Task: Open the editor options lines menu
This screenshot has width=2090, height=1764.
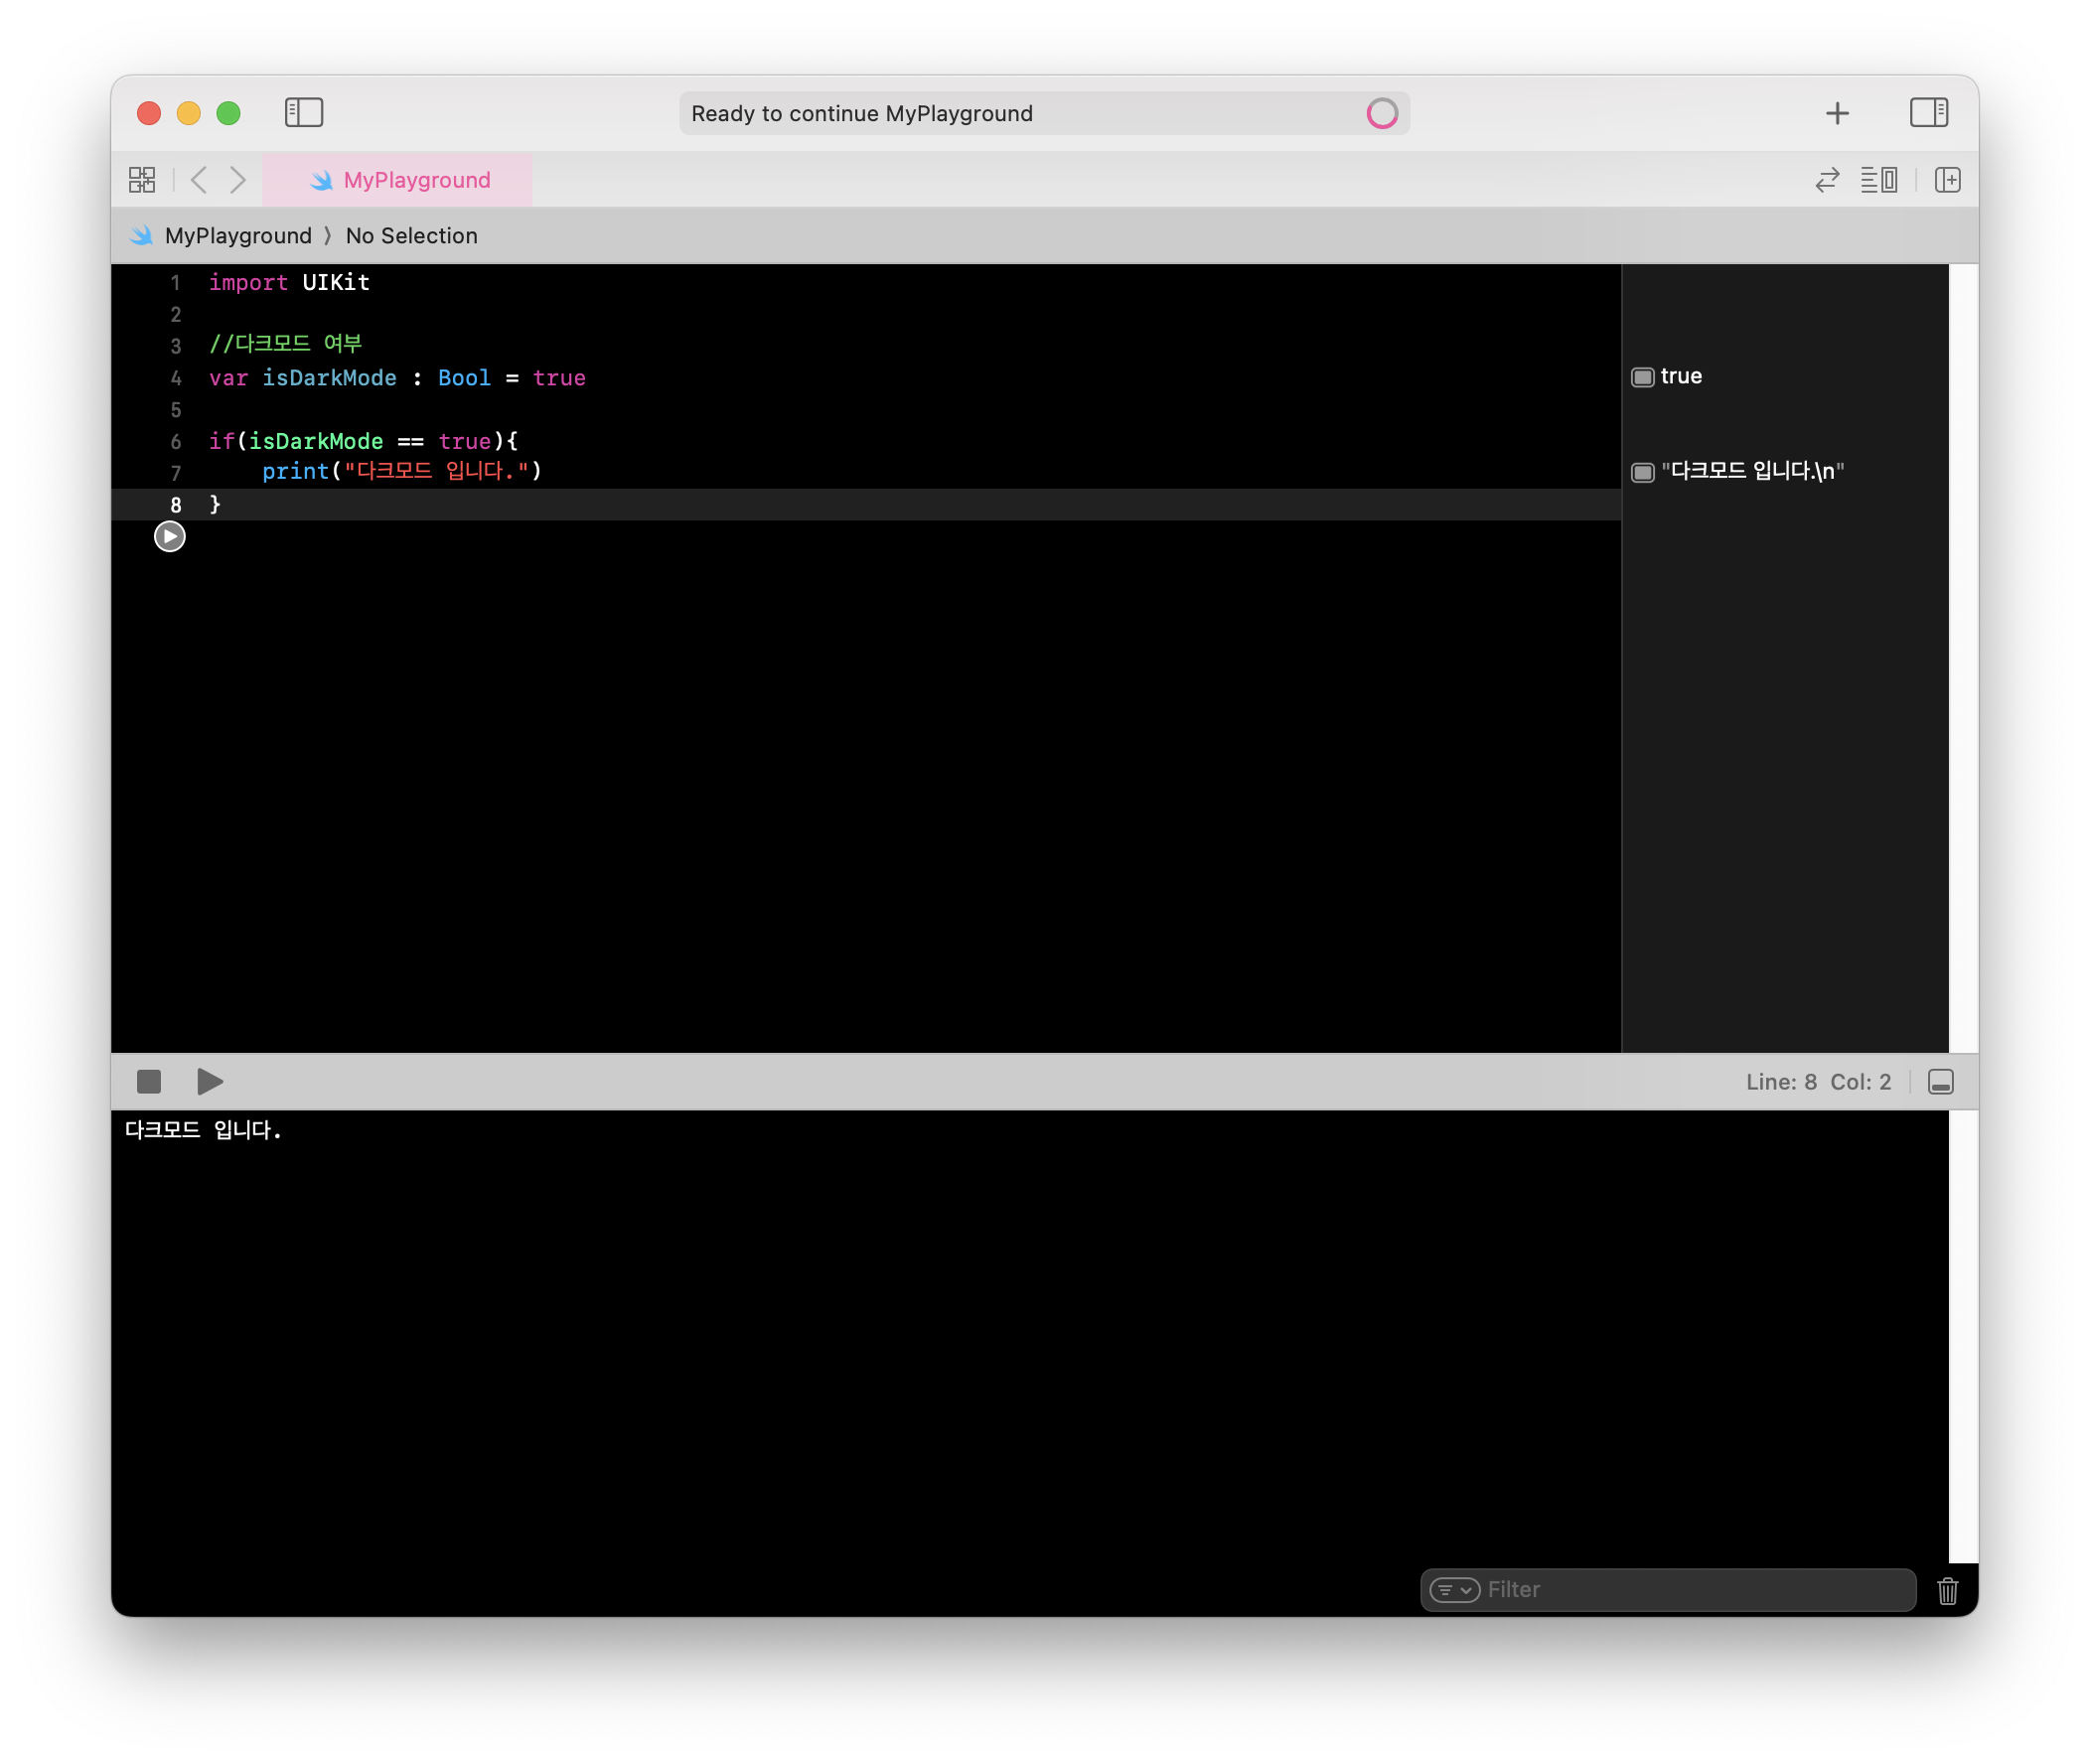Action: point(1878,180)
